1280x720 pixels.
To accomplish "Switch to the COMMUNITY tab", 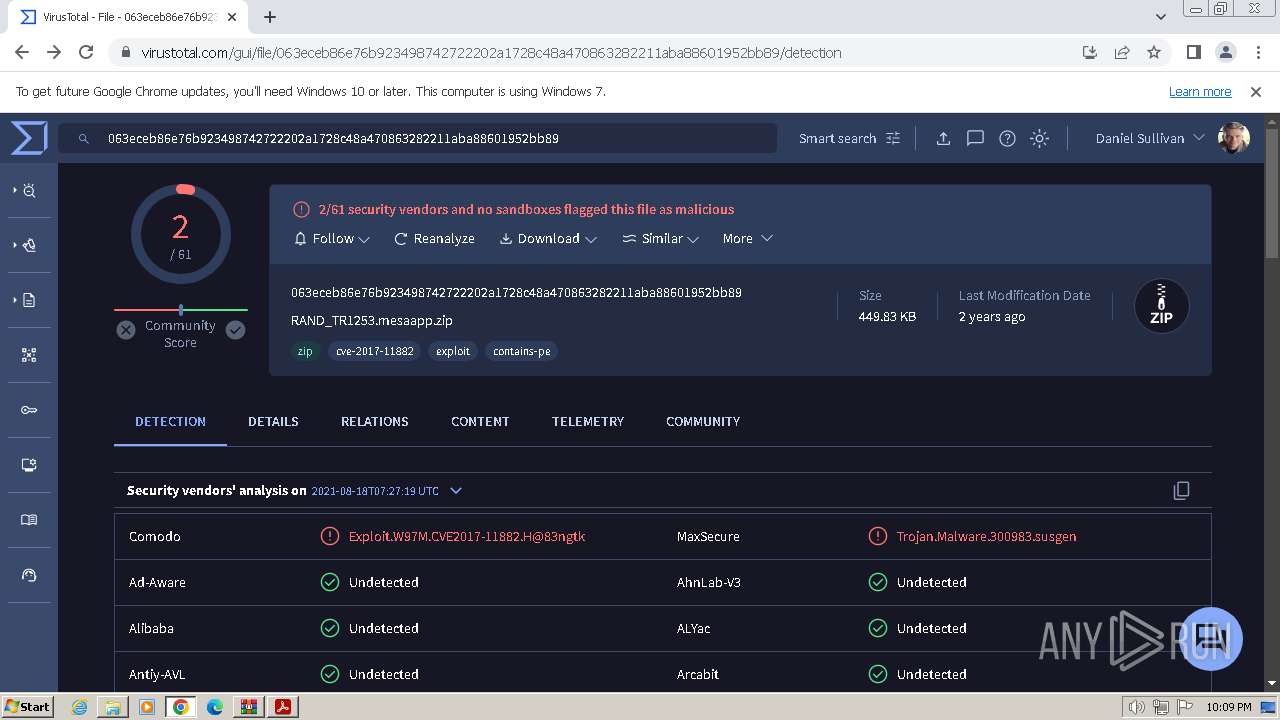I will pos(703,421).
